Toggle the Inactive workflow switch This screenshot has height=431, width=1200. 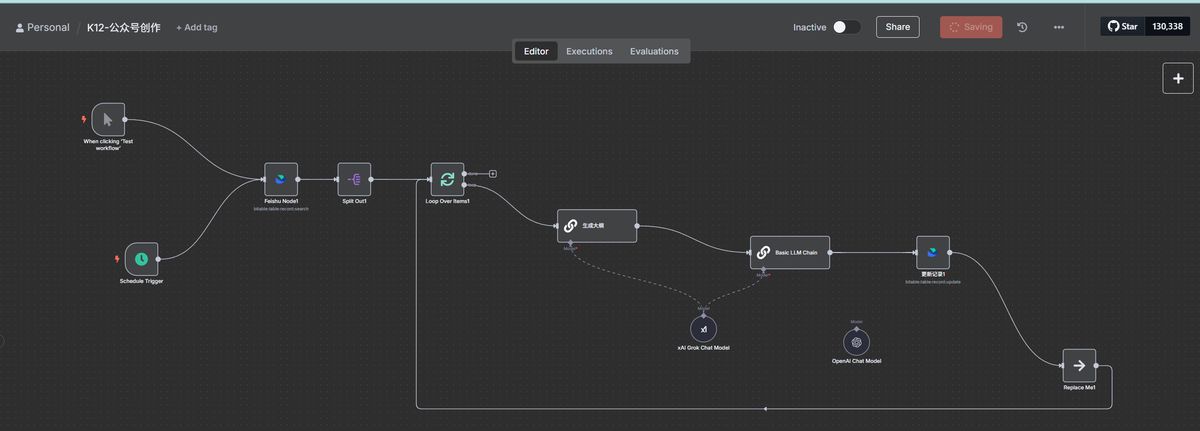846,27
